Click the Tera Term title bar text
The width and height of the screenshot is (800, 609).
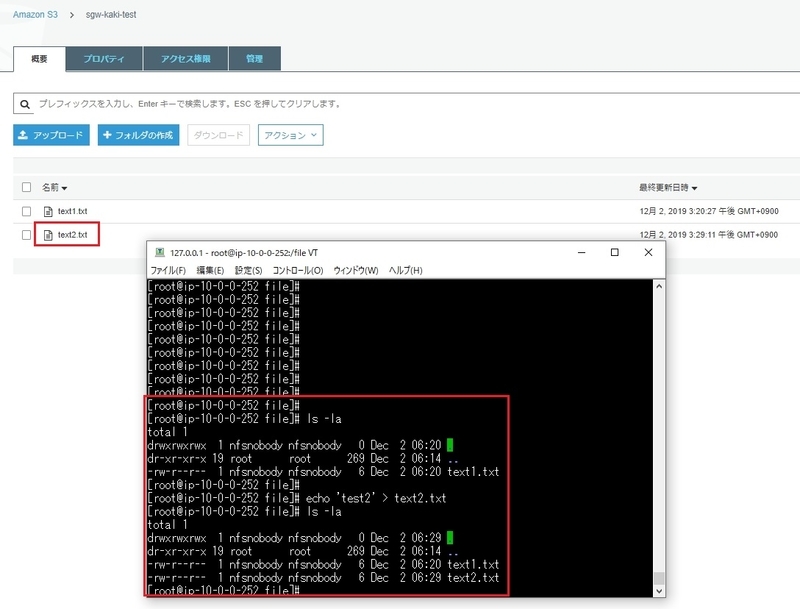[244, 252]
